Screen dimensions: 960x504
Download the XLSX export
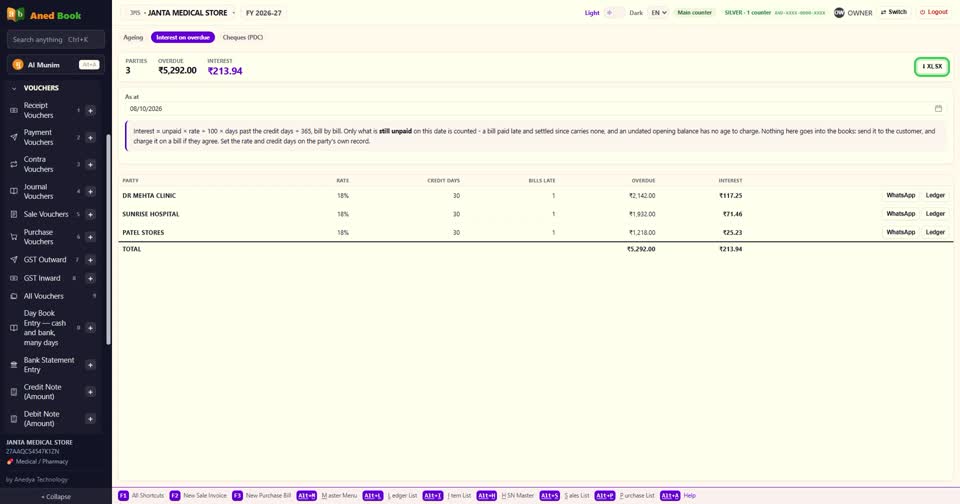(x=931, y=67)
